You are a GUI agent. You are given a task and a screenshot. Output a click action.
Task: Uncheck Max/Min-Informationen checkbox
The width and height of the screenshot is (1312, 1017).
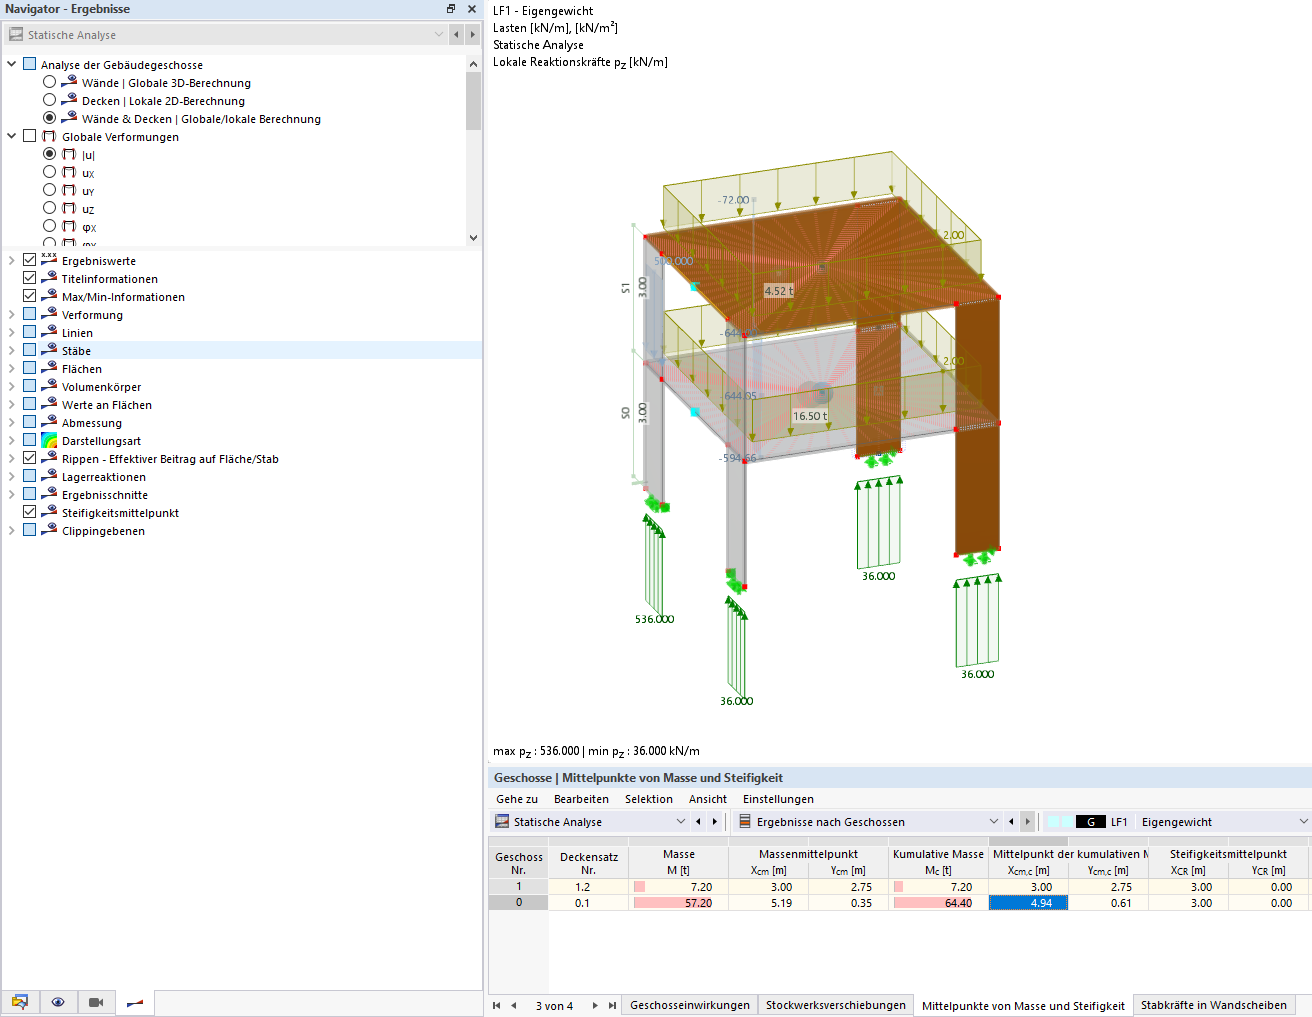coord(29,296)
